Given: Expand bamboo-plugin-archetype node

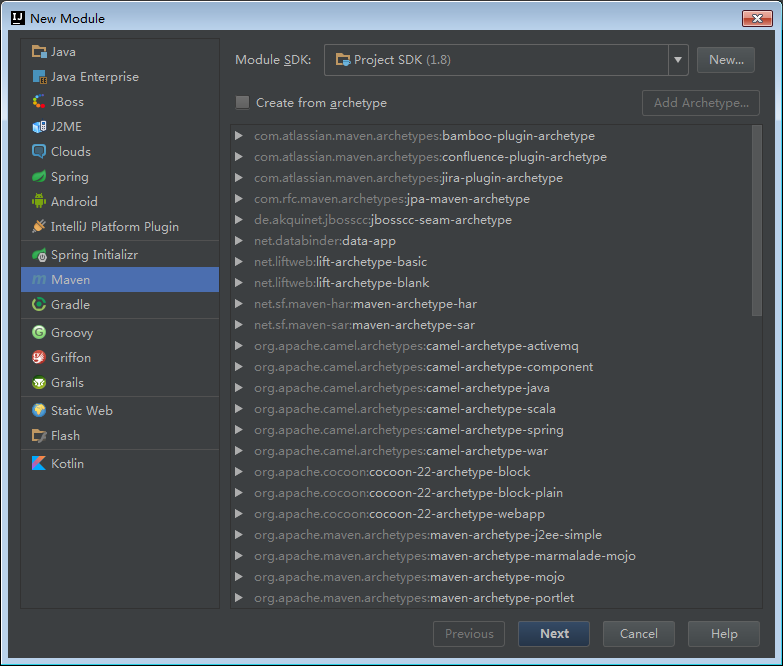Looking at the screenshot, I should click(239, 136).
